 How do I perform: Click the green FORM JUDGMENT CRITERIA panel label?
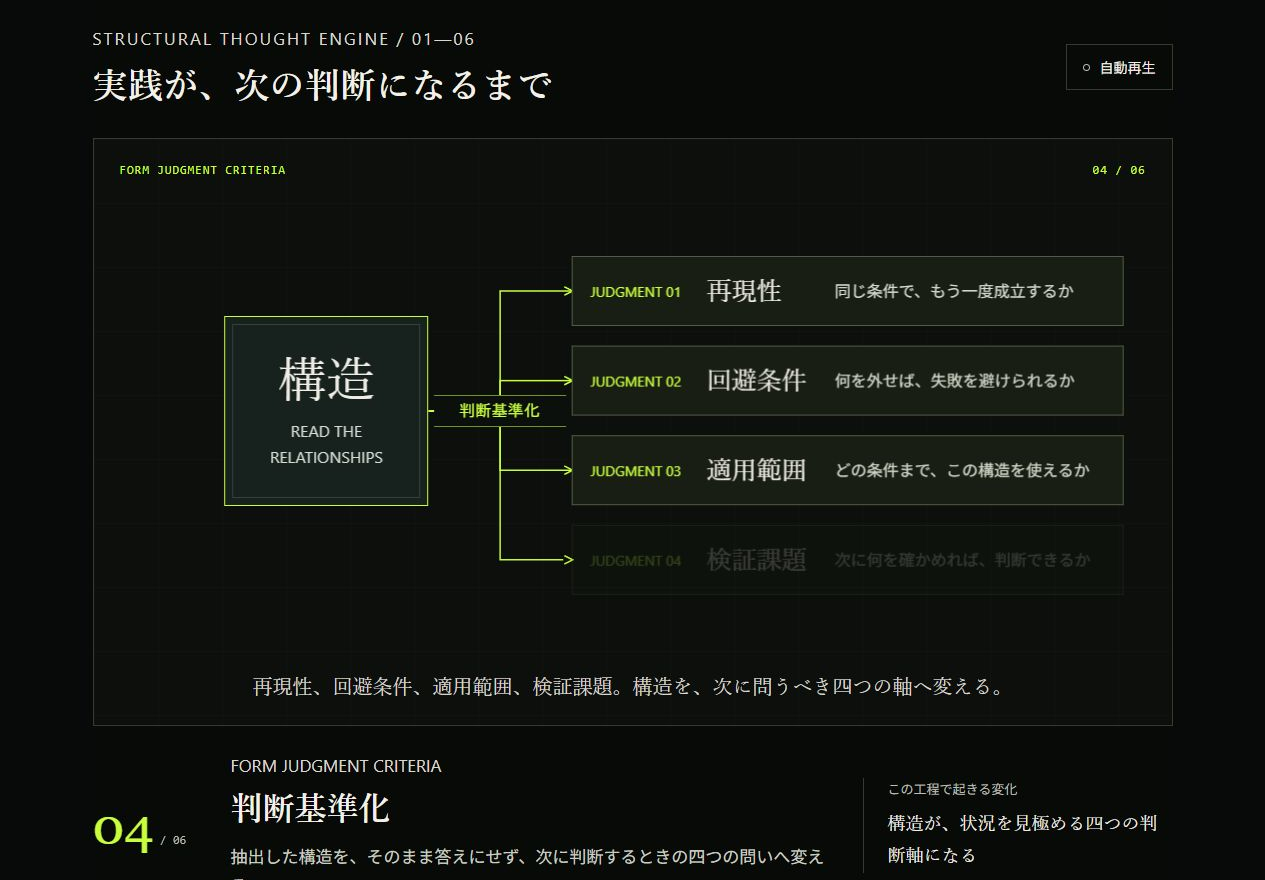pyautogui.click(x=202, y=170)
